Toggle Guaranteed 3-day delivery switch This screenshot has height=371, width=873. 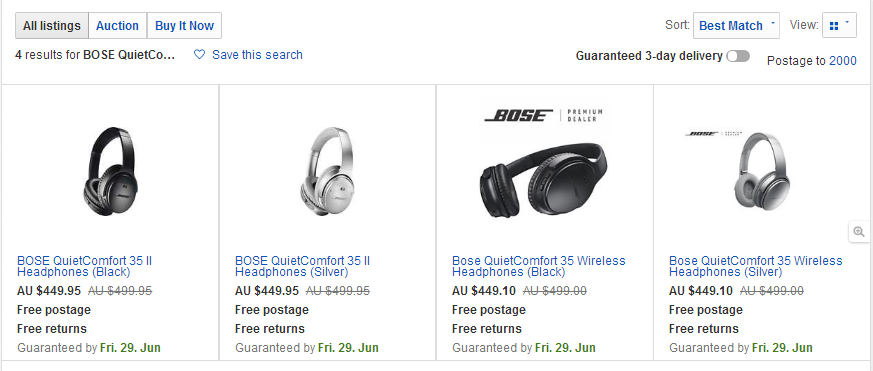point(738,56)
